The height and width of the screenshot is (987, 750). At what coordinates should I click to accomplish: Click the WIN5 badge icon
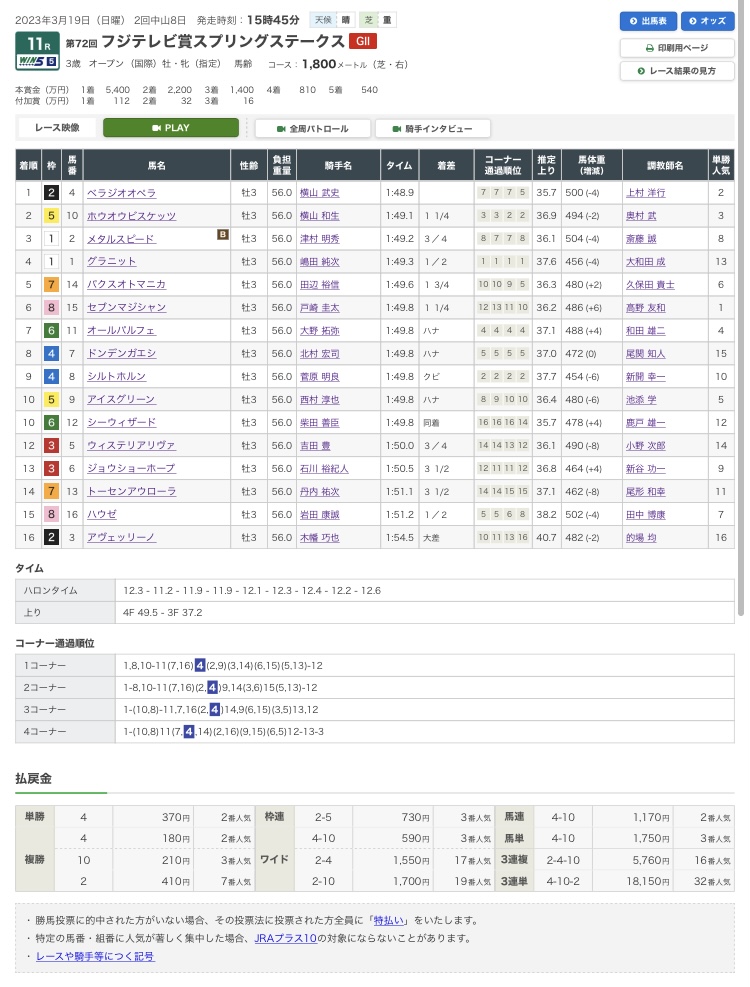click(x=37, y=62)
